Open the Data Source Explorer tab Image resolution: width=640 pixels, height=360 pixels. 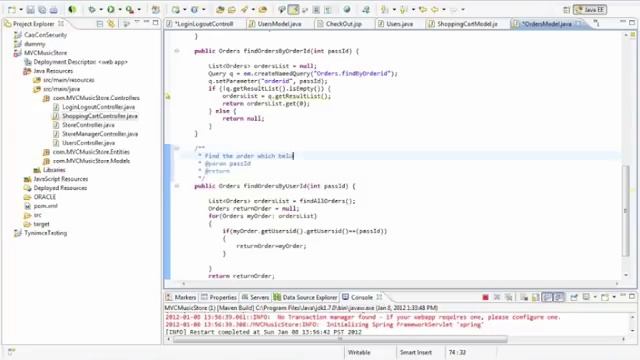306,297
